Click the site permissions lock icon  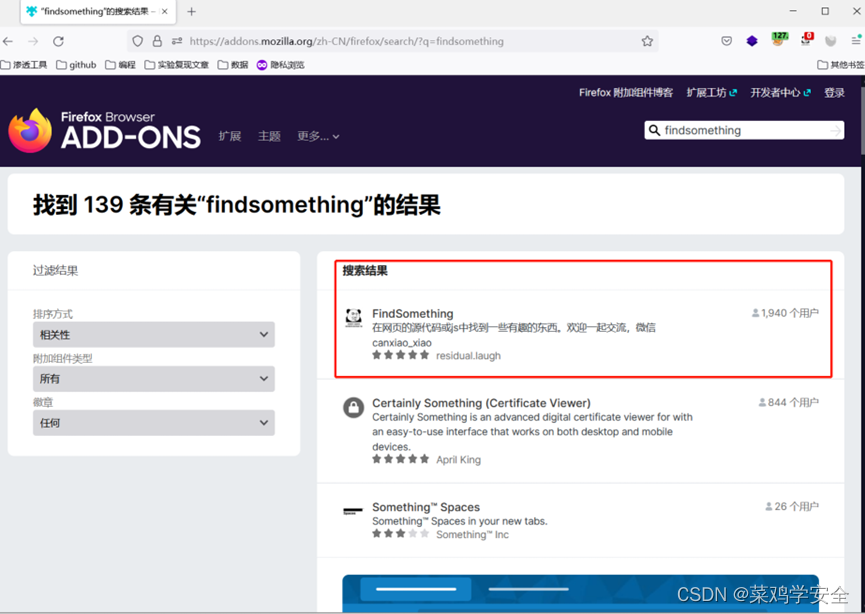click(x=157, y=41)
